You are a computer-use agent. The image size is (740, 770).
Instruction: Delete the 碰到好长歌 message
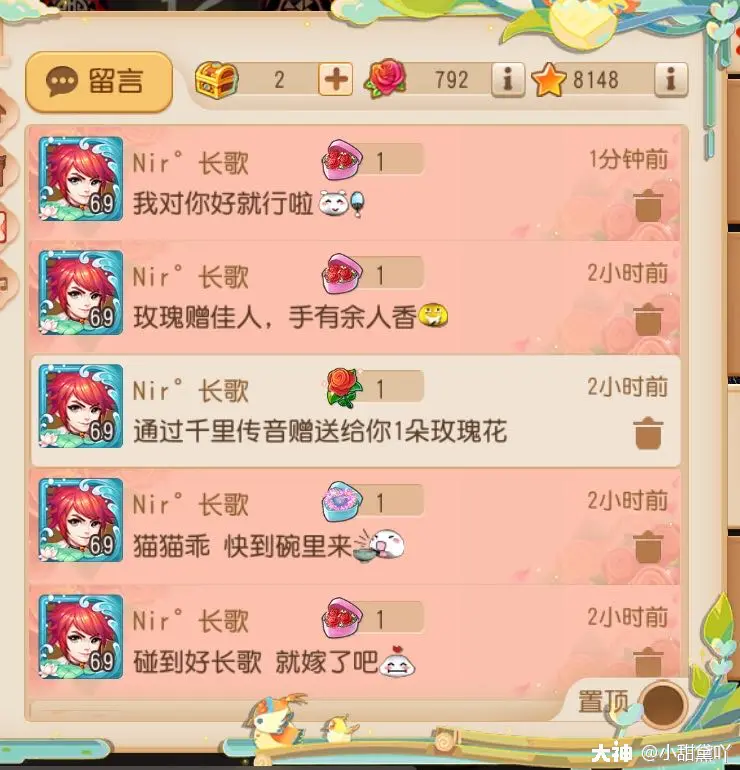point(648,662)
